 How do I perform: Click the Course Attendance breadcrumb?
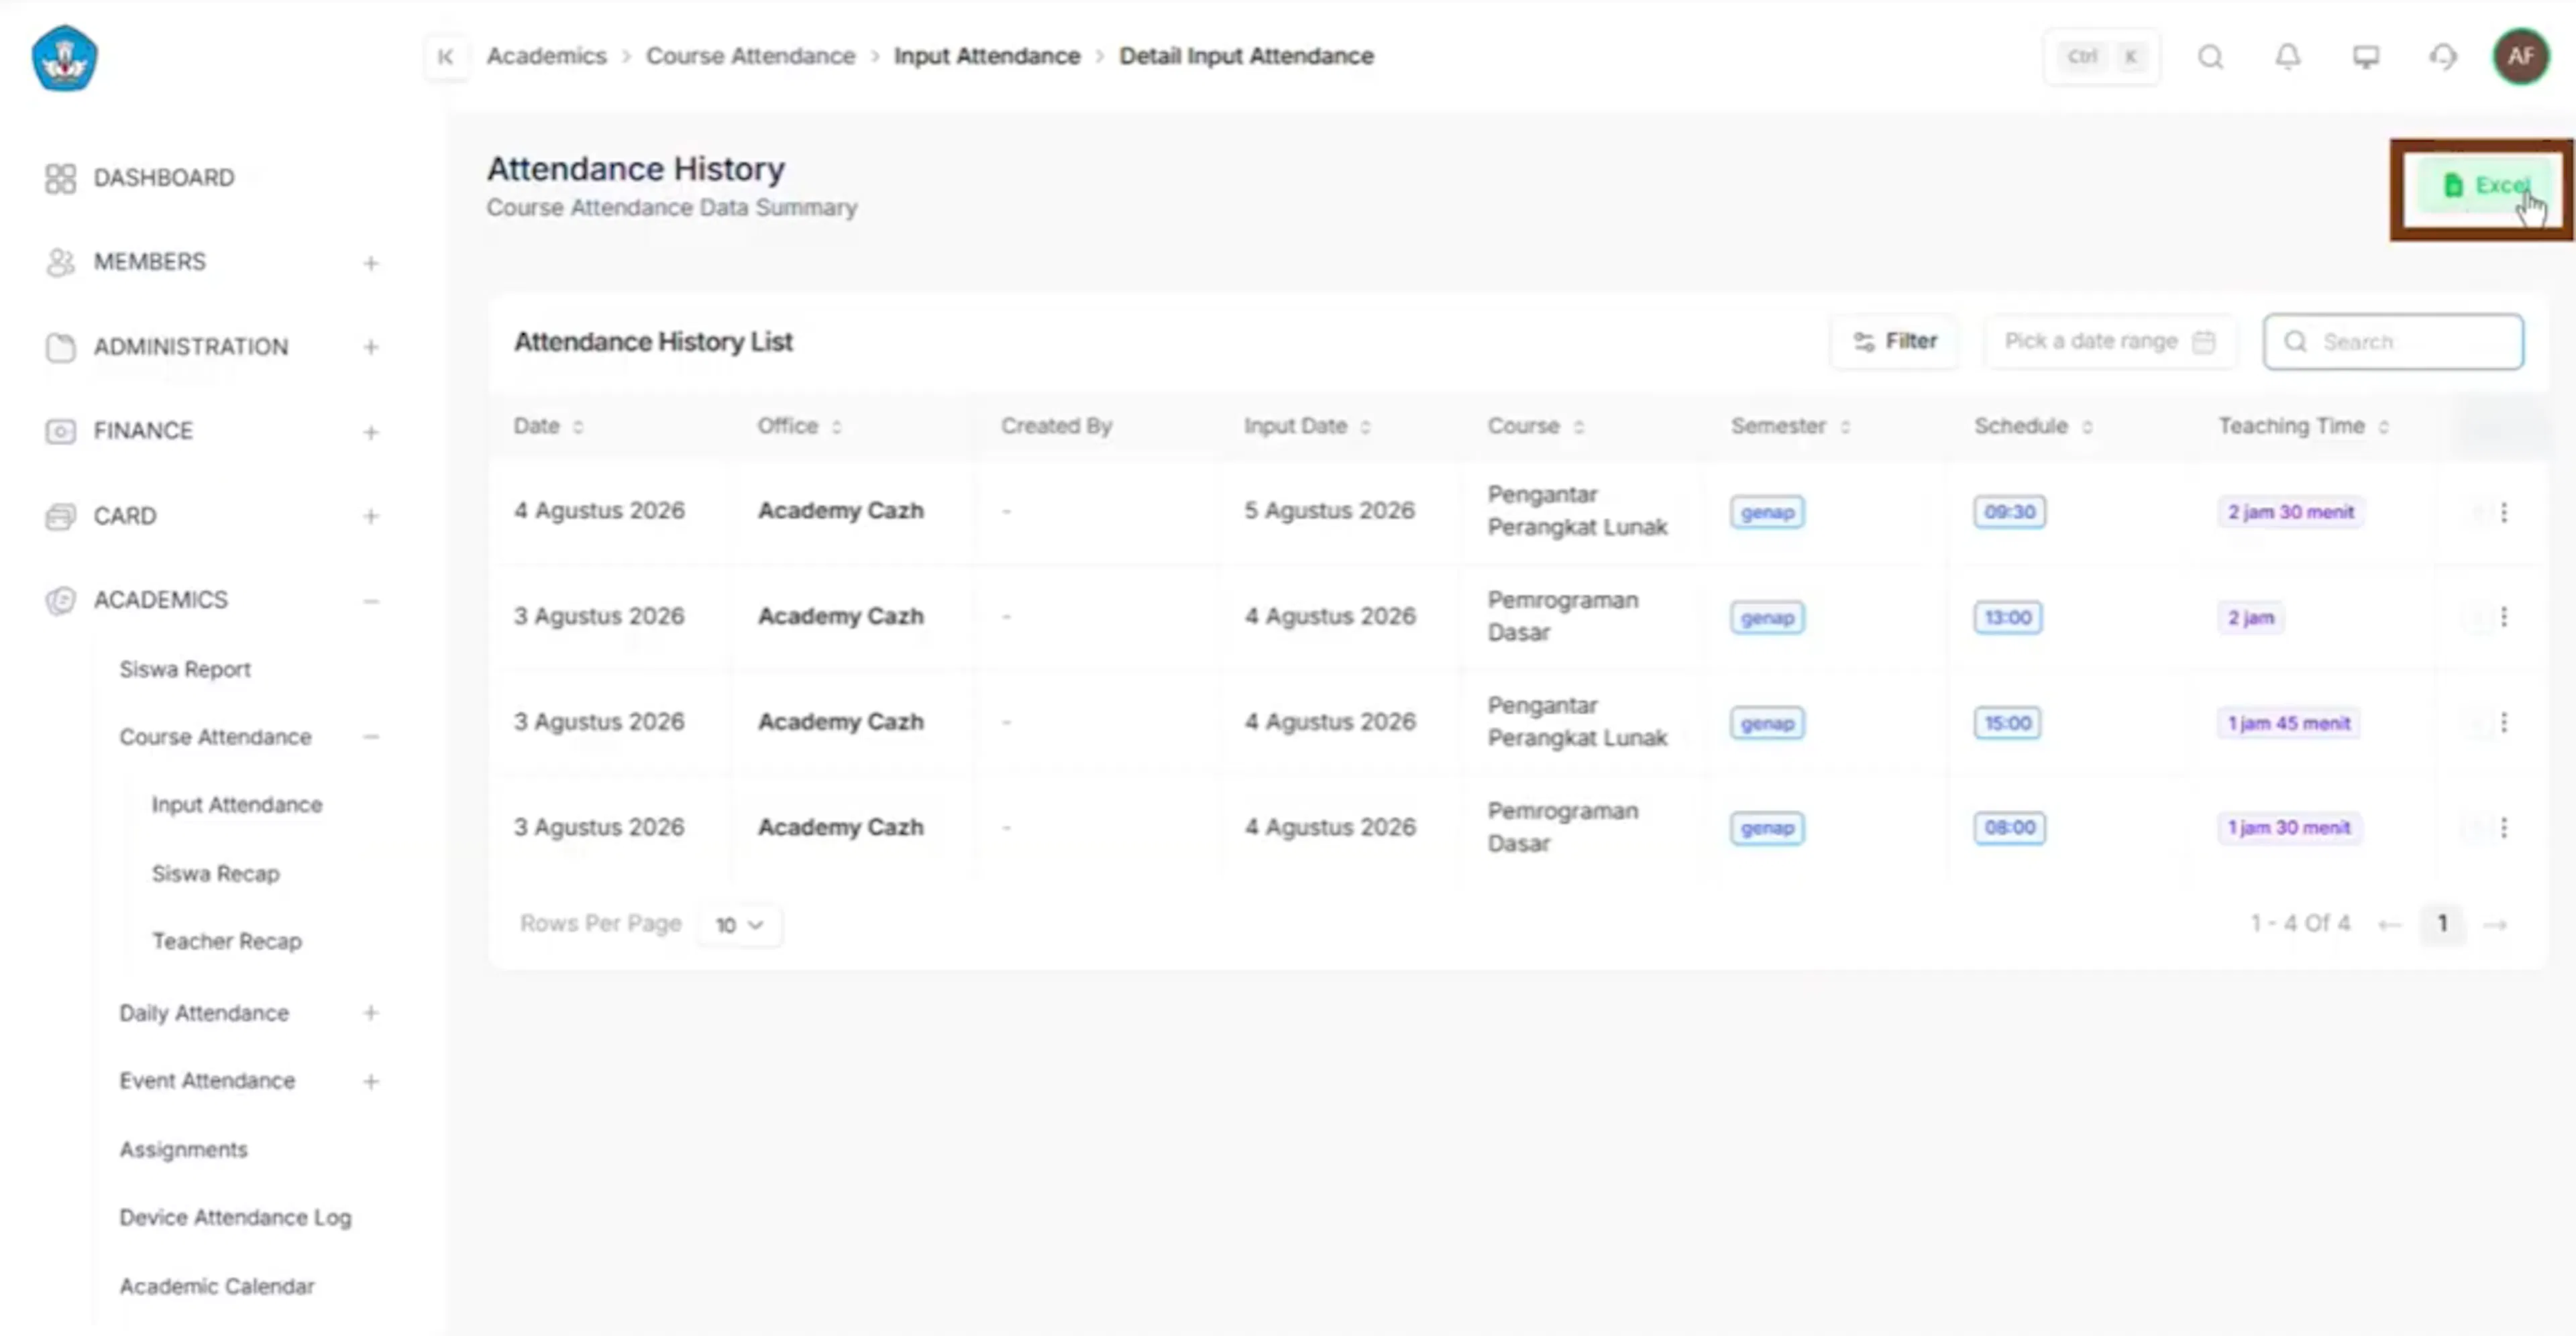[x=750, y=56]
